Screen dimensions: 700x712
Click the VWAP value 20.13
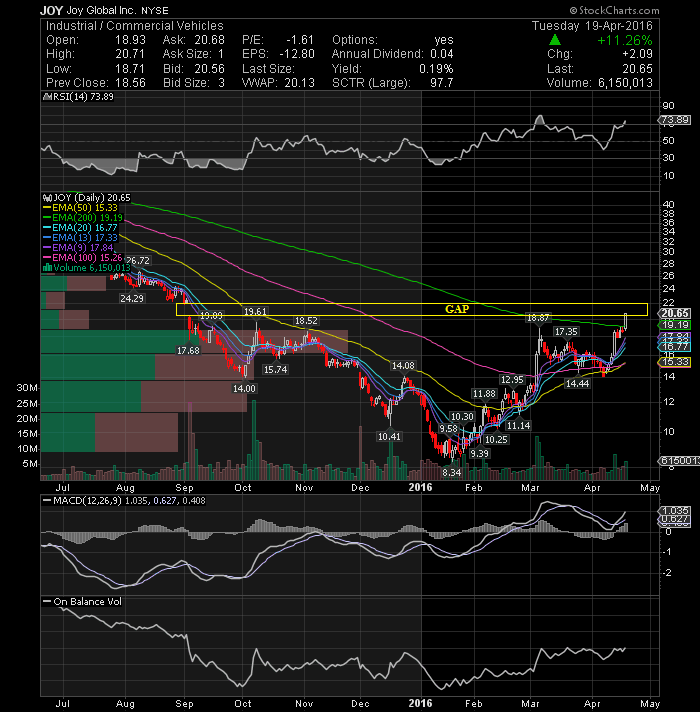click(x=300, y=83)
